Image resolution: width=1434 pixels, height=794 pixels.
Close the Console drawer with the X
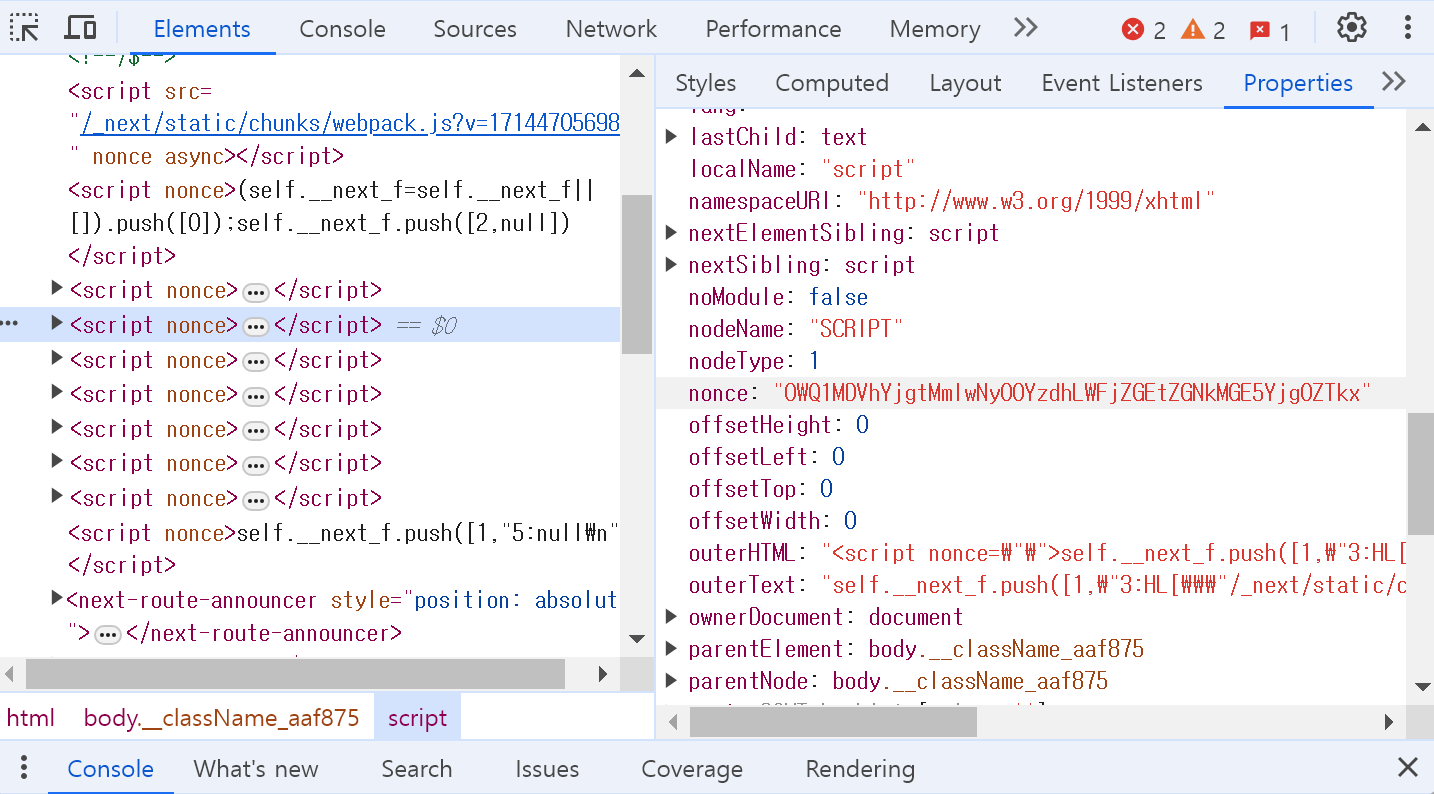point(1408,767)
